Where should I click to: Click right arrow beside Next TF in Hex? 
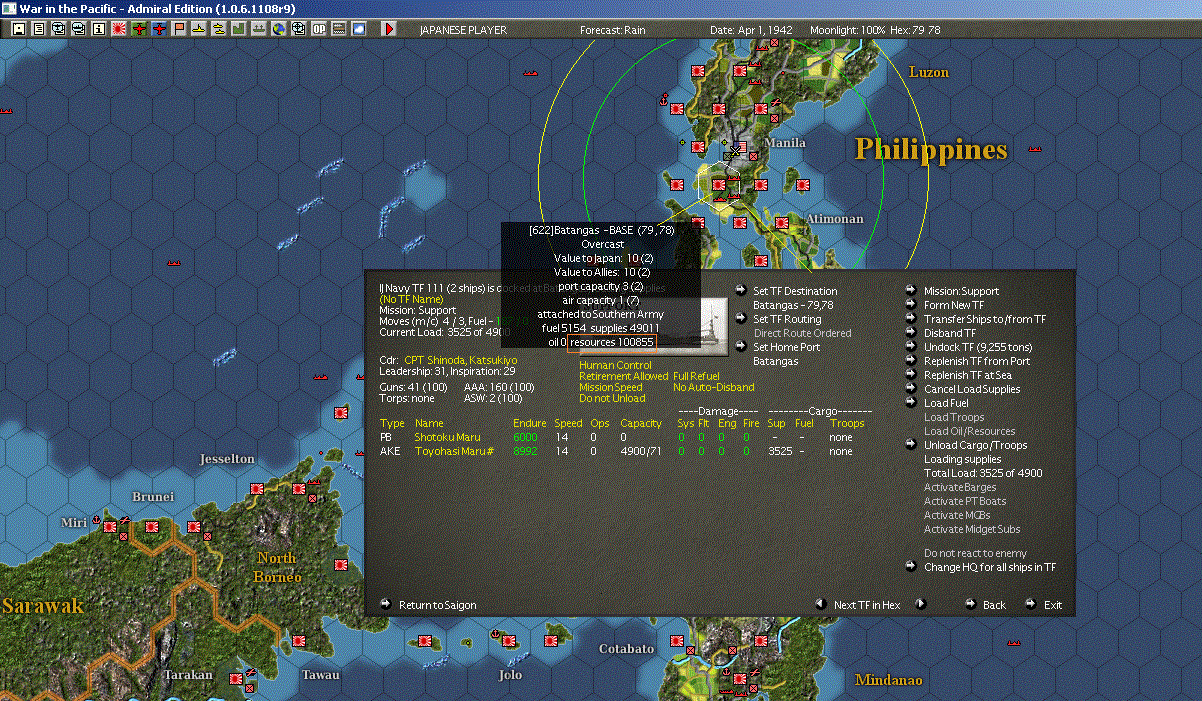[x=920, y=604]
